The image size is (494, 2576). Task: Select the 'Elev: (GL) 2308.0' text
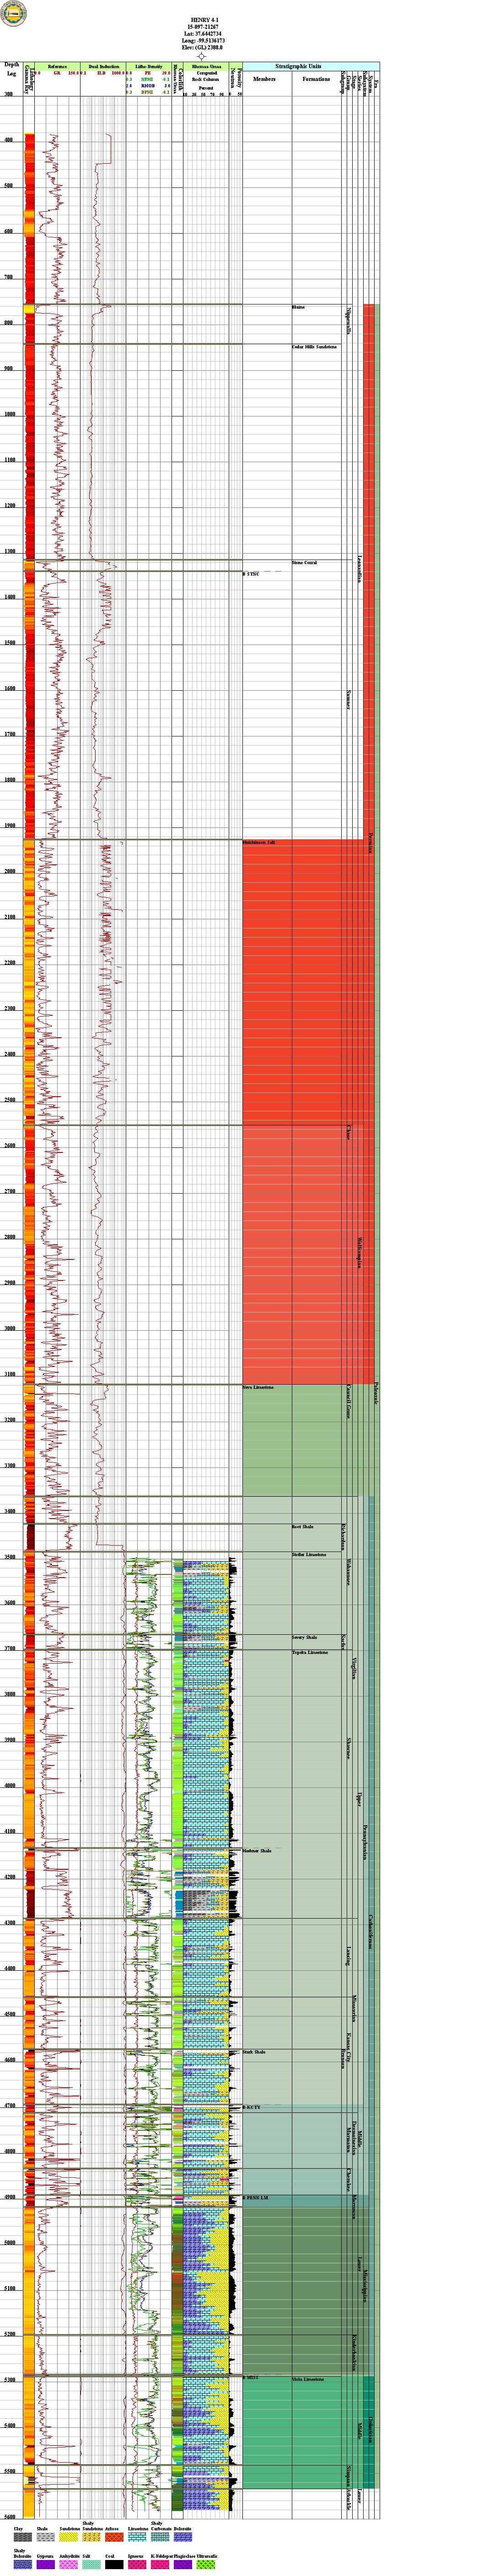pos(202,48)
